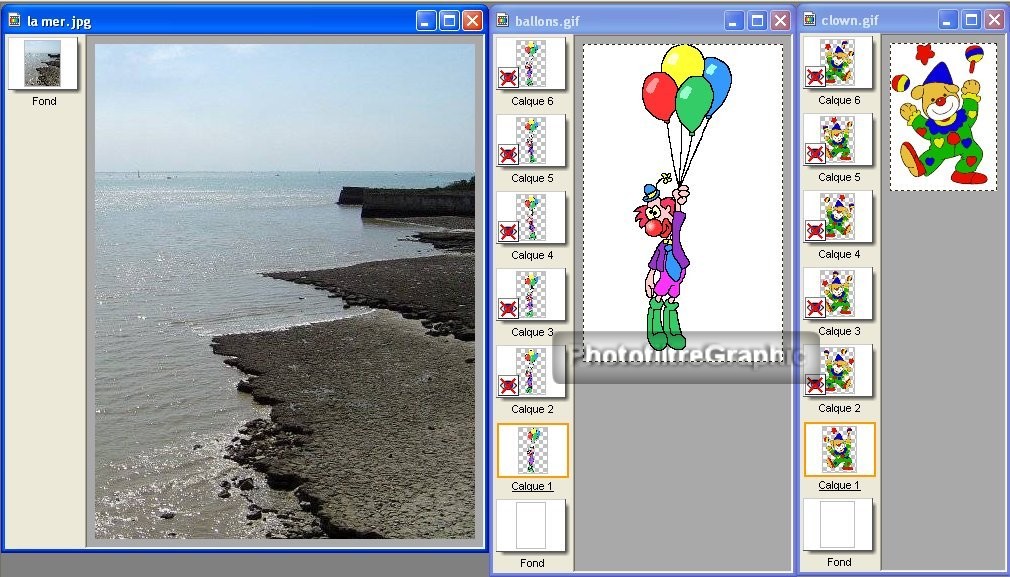Click the seaside photo canvas

(285, 290)
